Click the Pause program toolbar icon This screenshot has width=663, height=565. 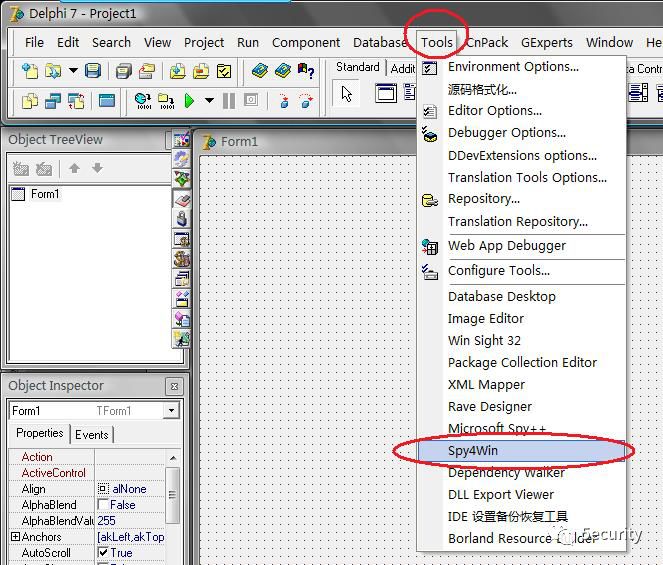click(229, 101)
